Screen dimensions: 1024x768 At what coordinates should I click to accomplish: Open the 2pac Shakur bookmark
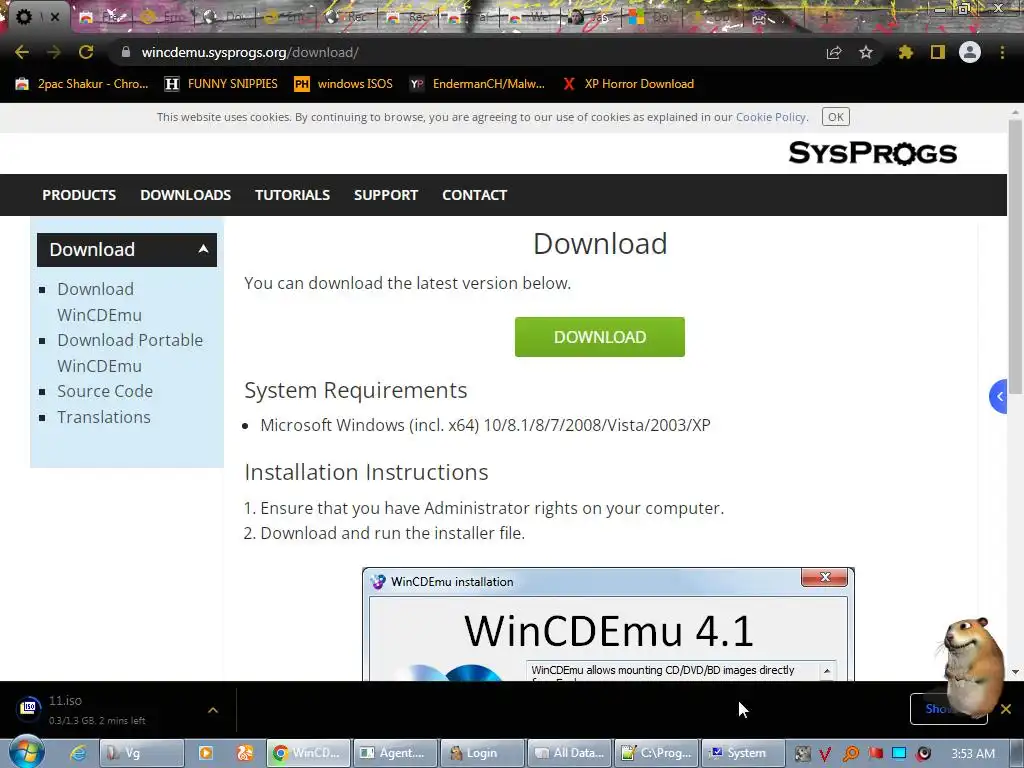click(x=82, y=84)
